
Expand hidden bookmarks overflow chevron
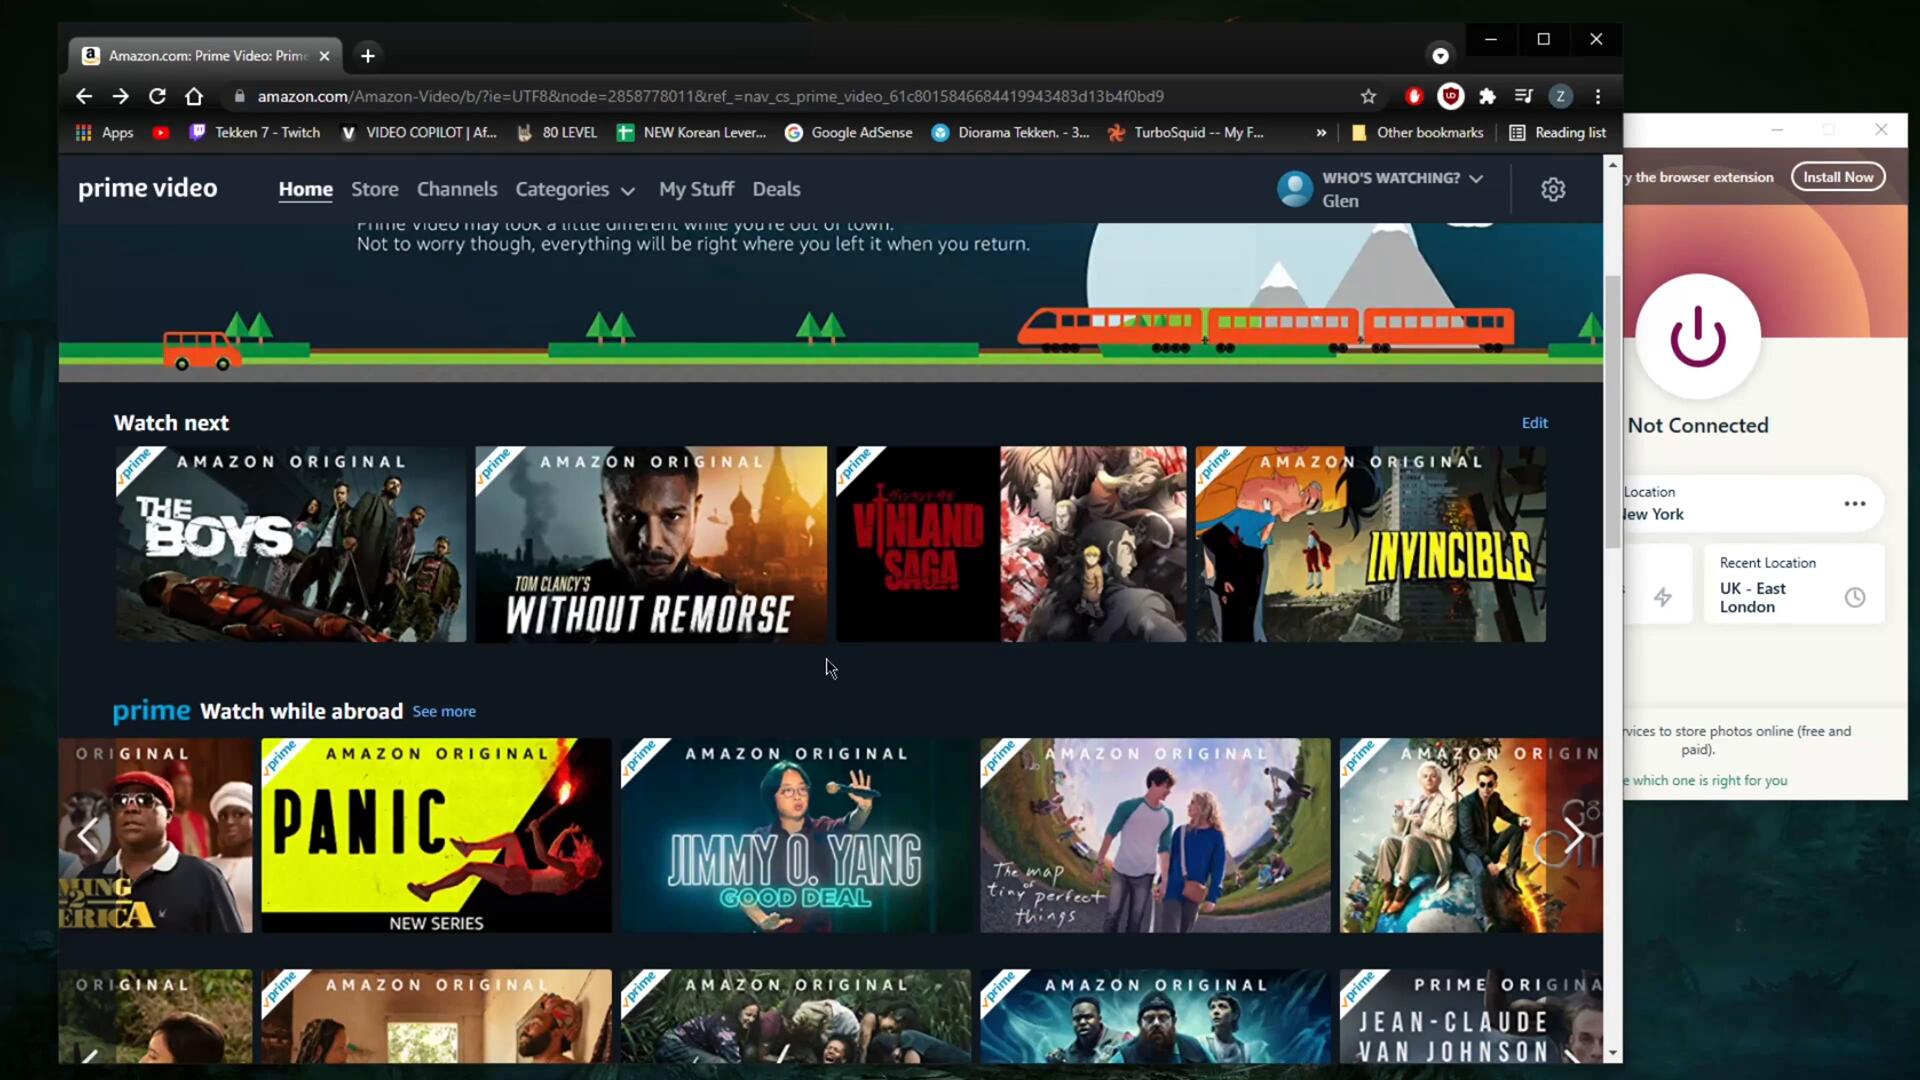click(x=1321, y=133)
